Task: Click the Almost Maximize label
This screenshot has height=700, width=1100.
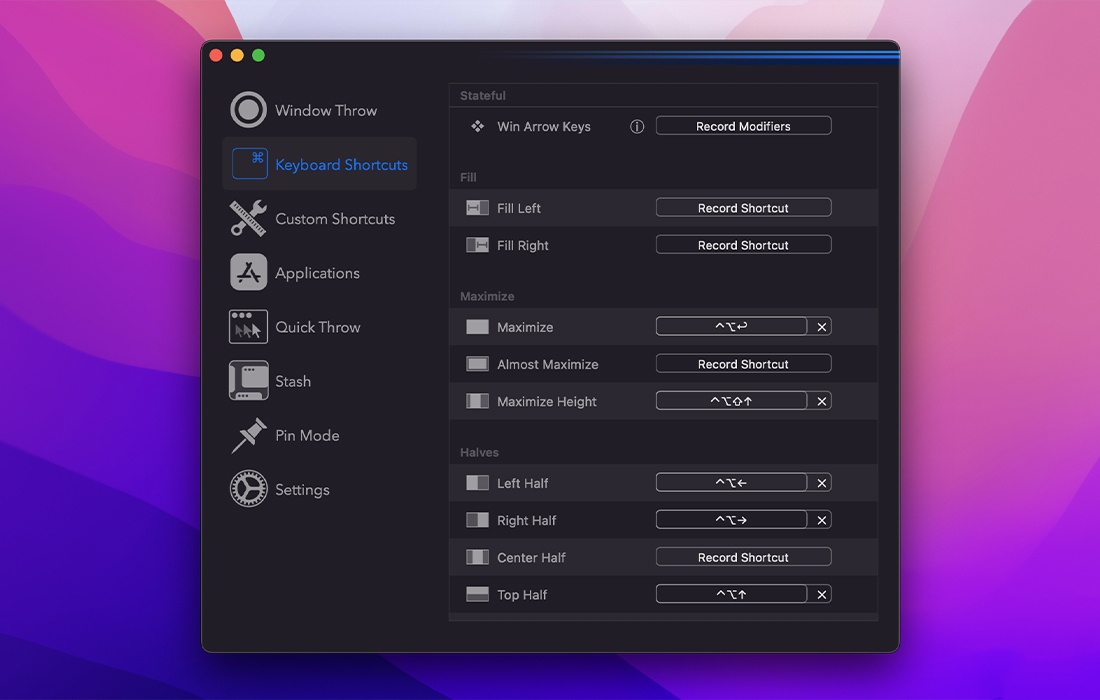Action: point(547,364)
